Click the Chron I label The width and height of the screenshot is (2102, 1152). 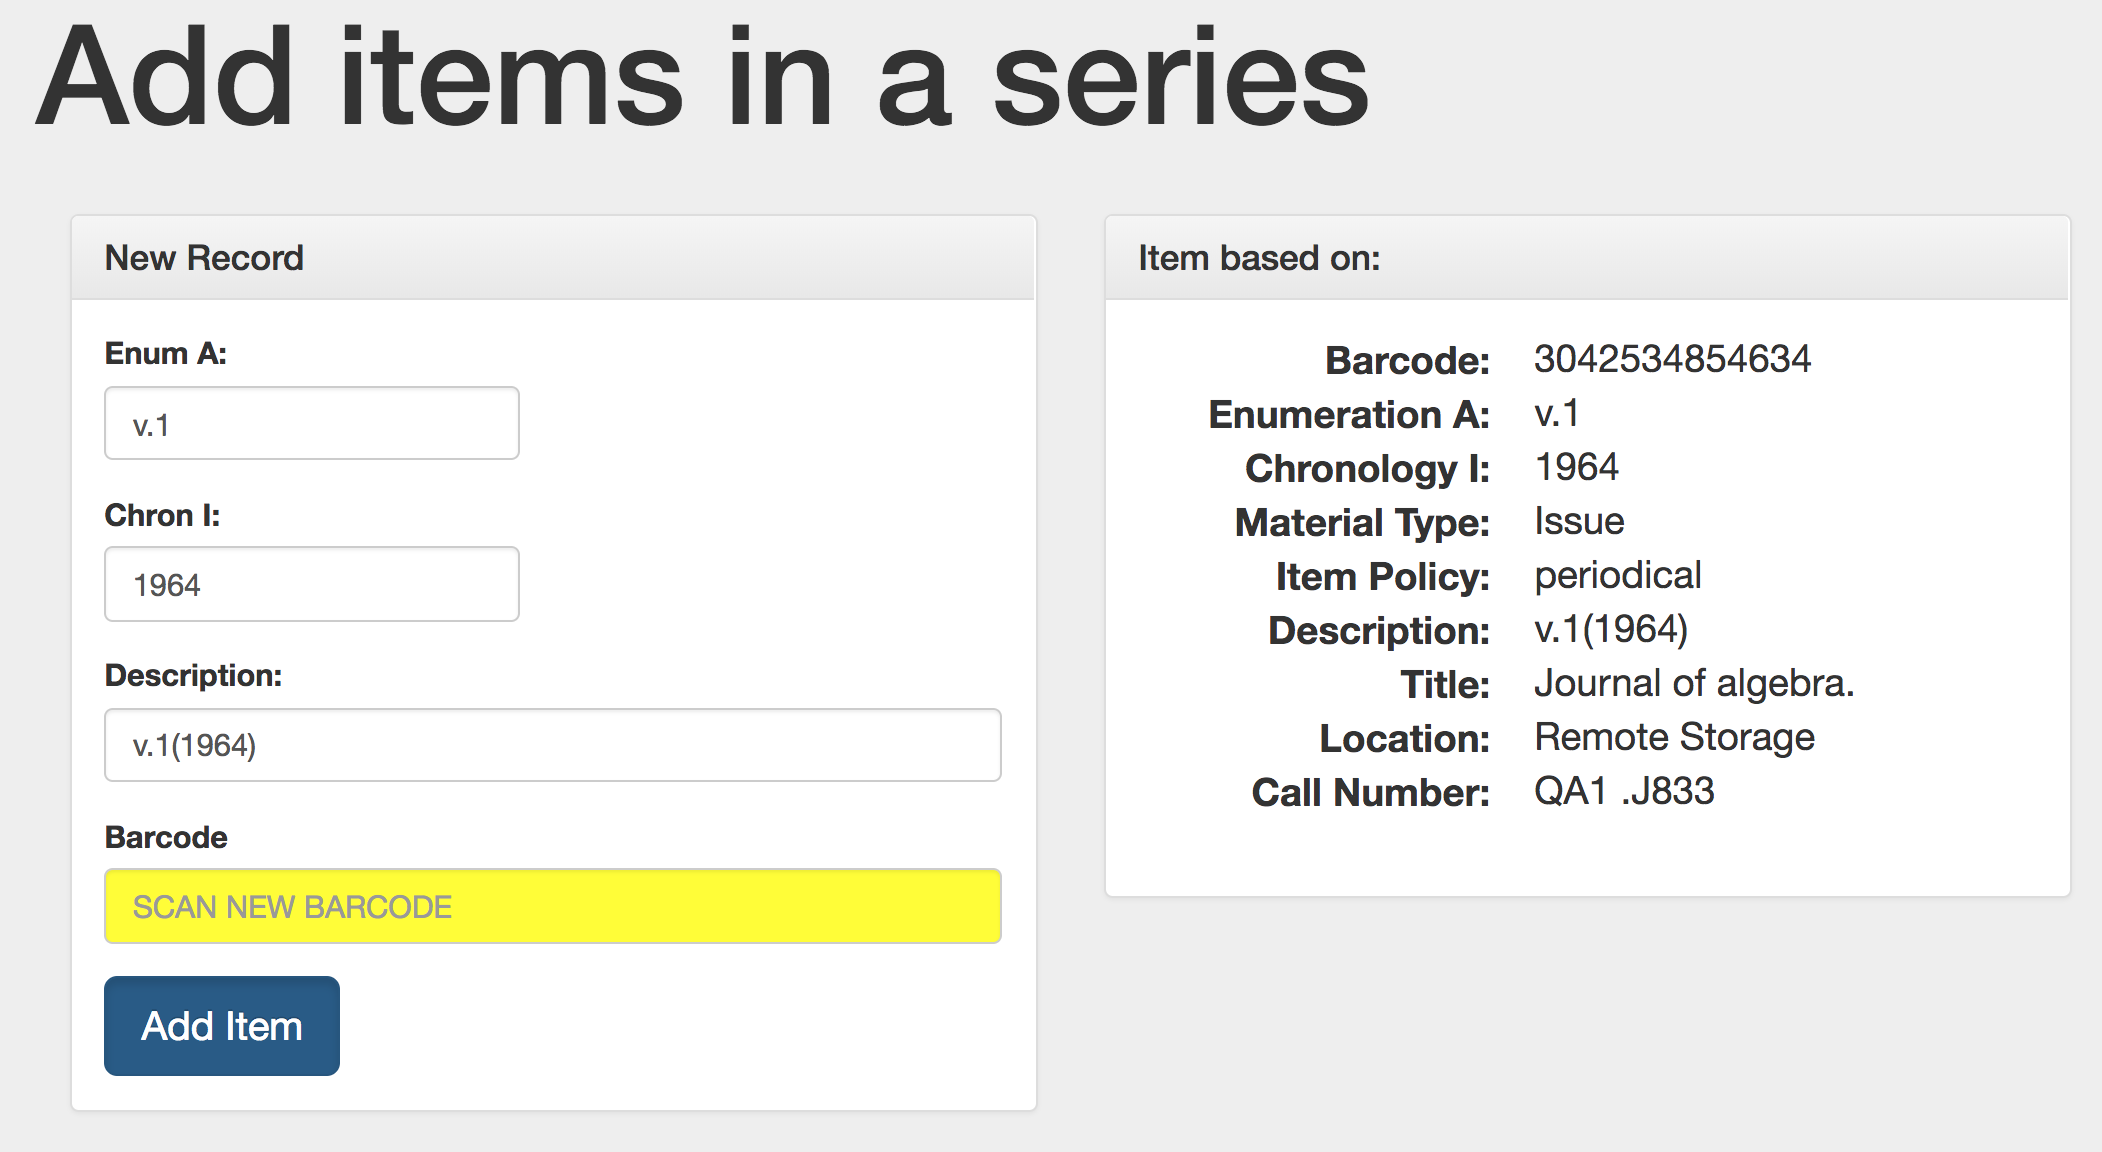162,515
